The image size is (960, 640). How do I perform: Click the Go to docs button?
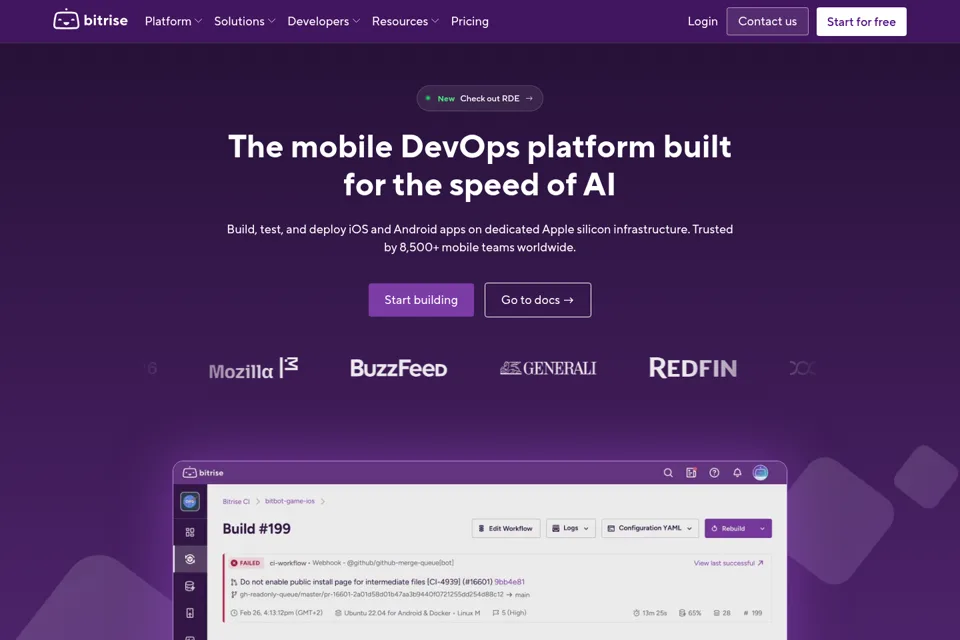538,299
